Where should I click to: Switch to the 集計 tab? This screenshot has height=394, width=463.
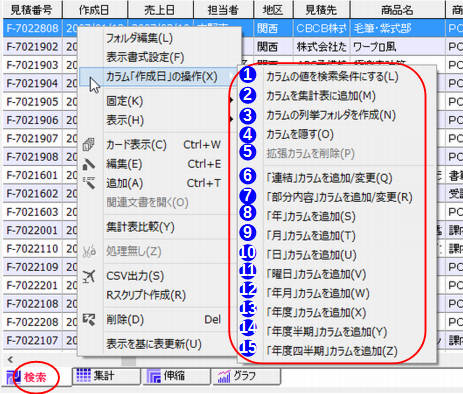point(106,376)
